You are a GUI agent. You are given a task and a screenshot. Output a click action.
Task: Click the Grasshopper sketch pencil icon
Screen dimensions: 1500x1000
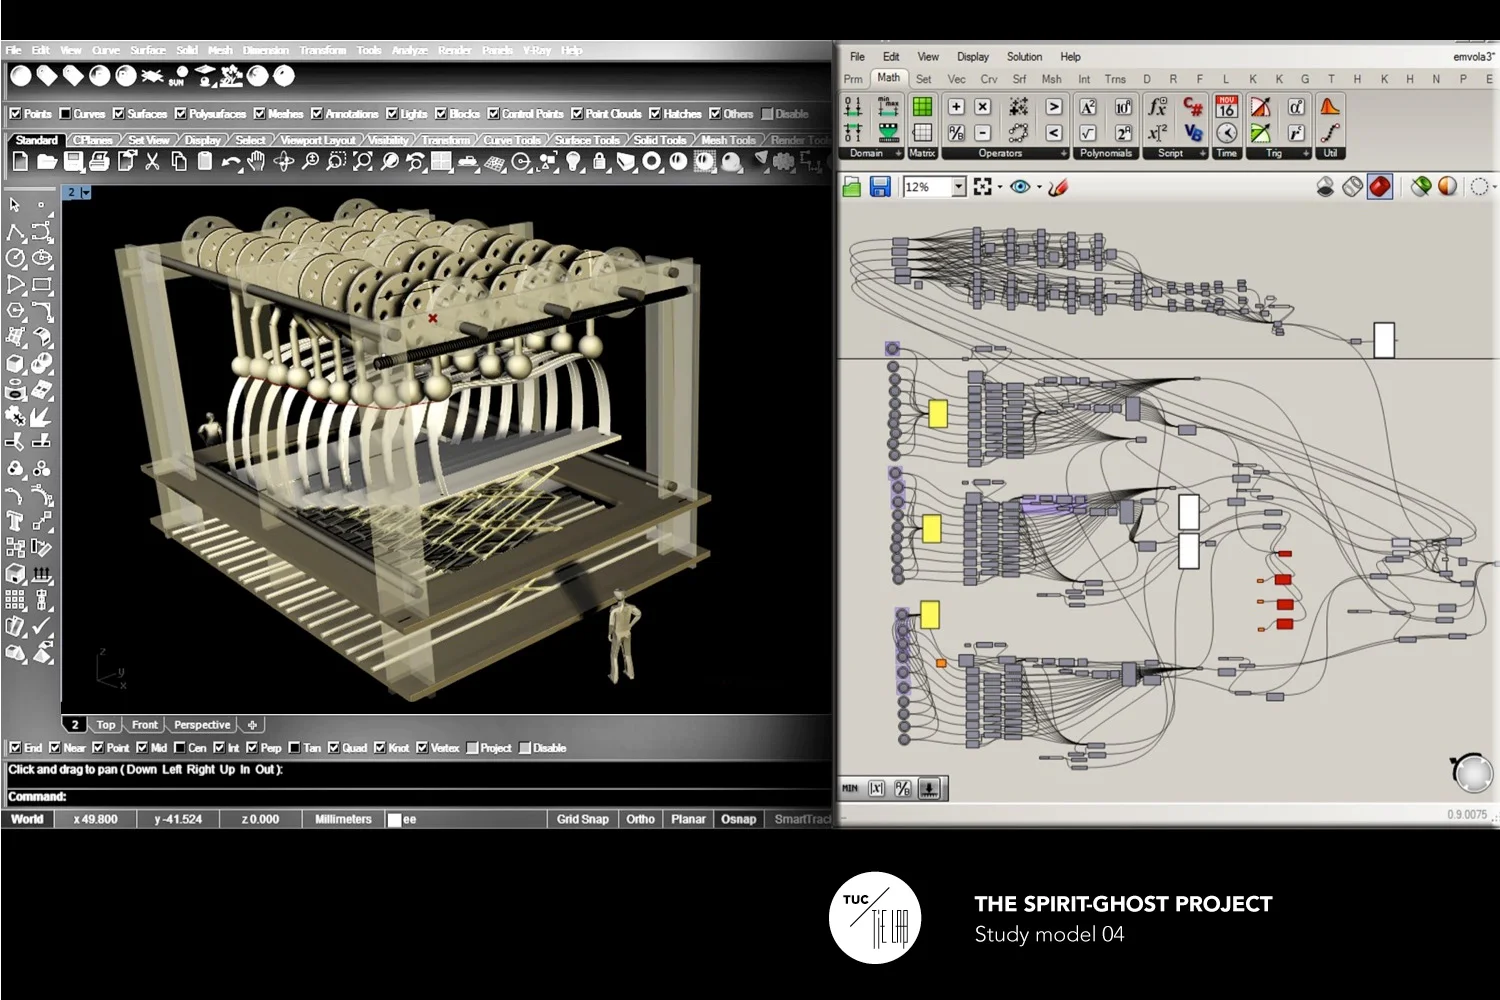coord(1058,187)
